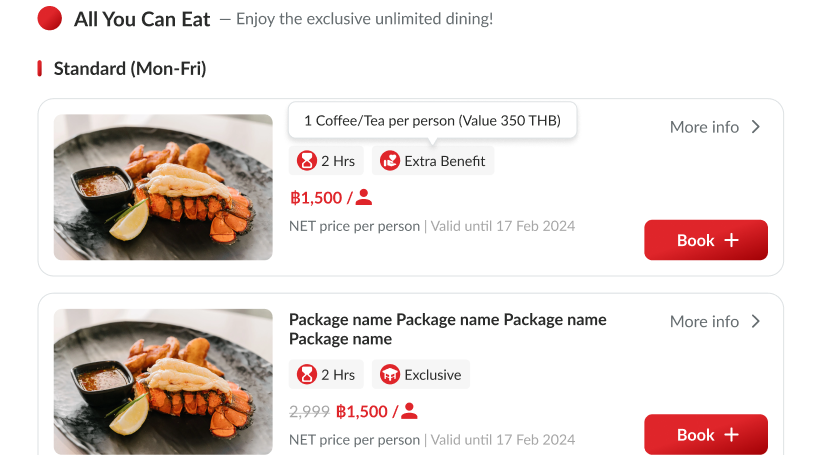Open More info for the Exclusive package
The width and height of the screenshot is (820, 455).
704,321
